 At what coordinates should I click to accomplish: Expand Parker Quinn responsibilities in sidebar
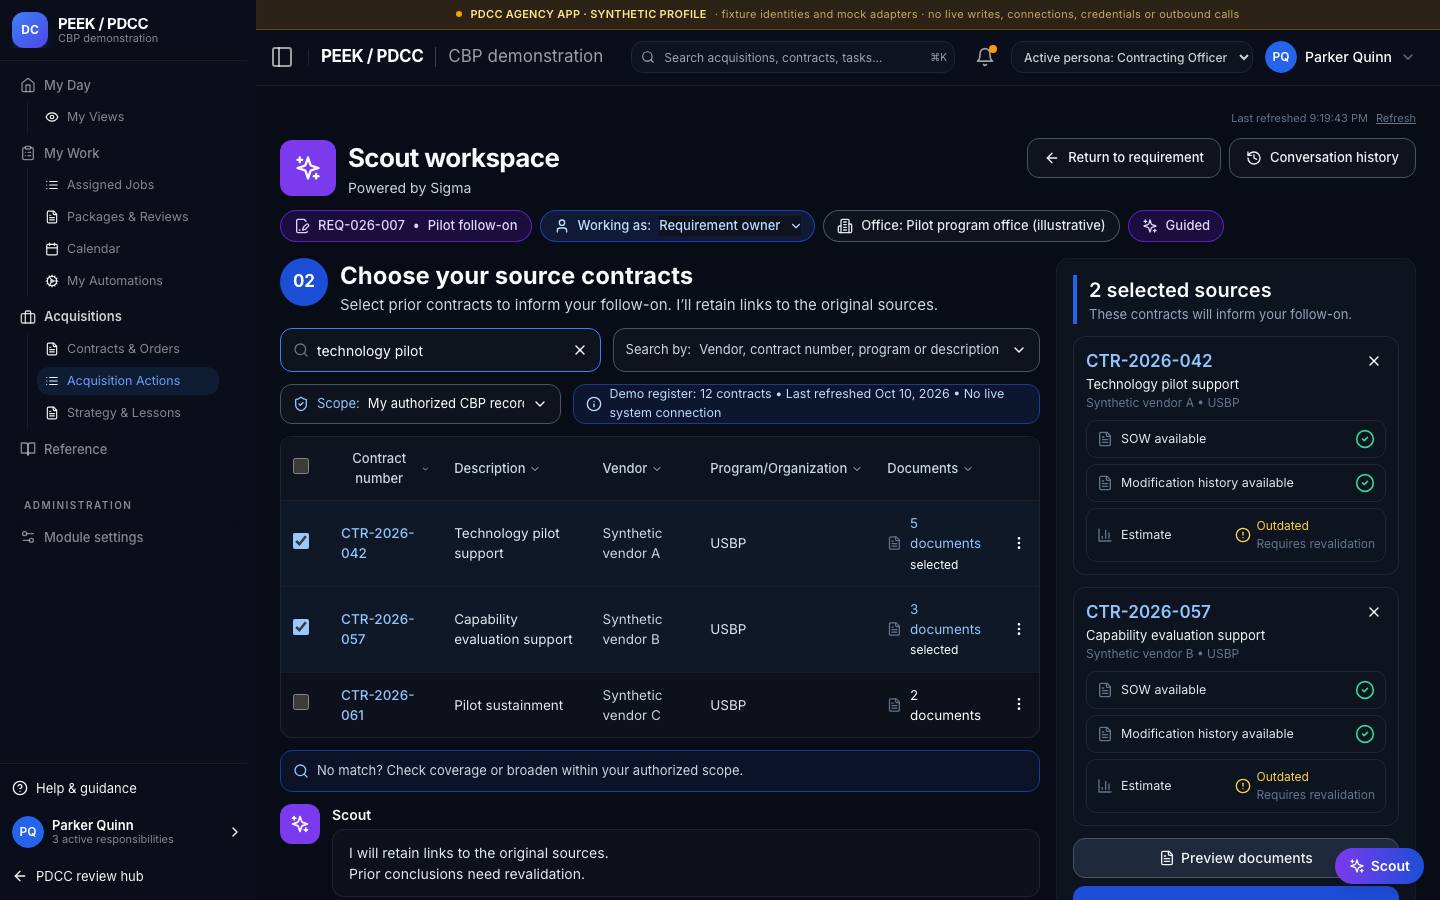point(235,832)
